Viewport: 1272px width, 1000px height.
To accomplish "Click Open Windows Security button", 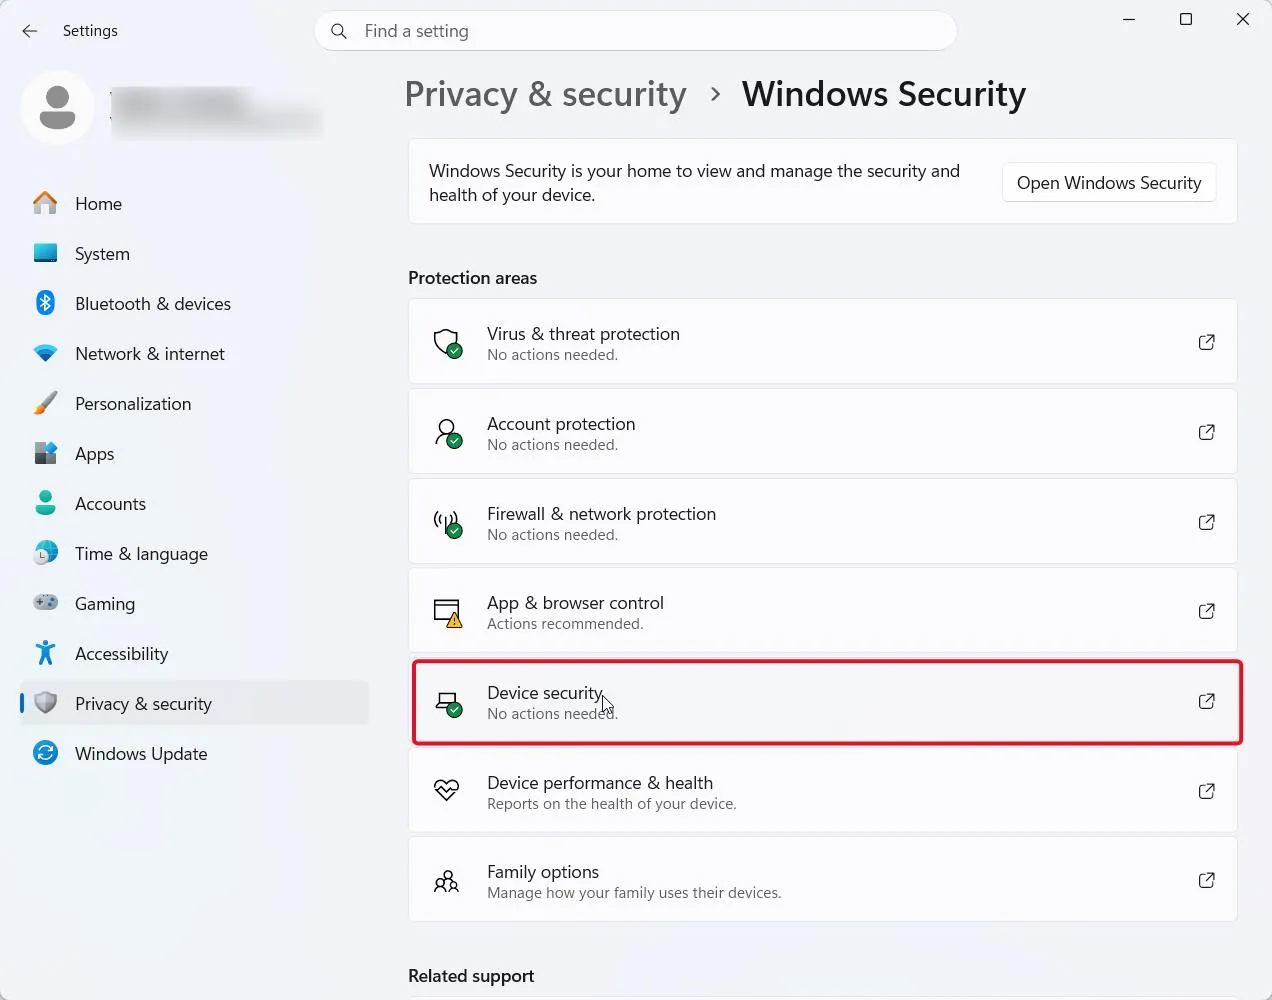I will pyautogui.click(x=1109, y=182).
